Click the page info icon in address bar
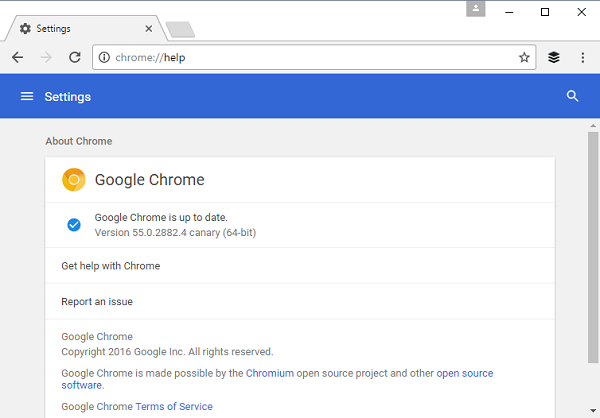The height and width of the screenshot is (418, 600). coord(106,57)
